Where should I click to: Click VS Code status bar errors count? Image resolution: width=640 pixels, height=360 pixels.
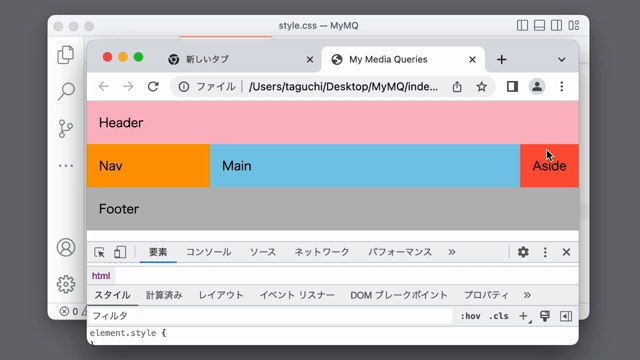[69, 311]
